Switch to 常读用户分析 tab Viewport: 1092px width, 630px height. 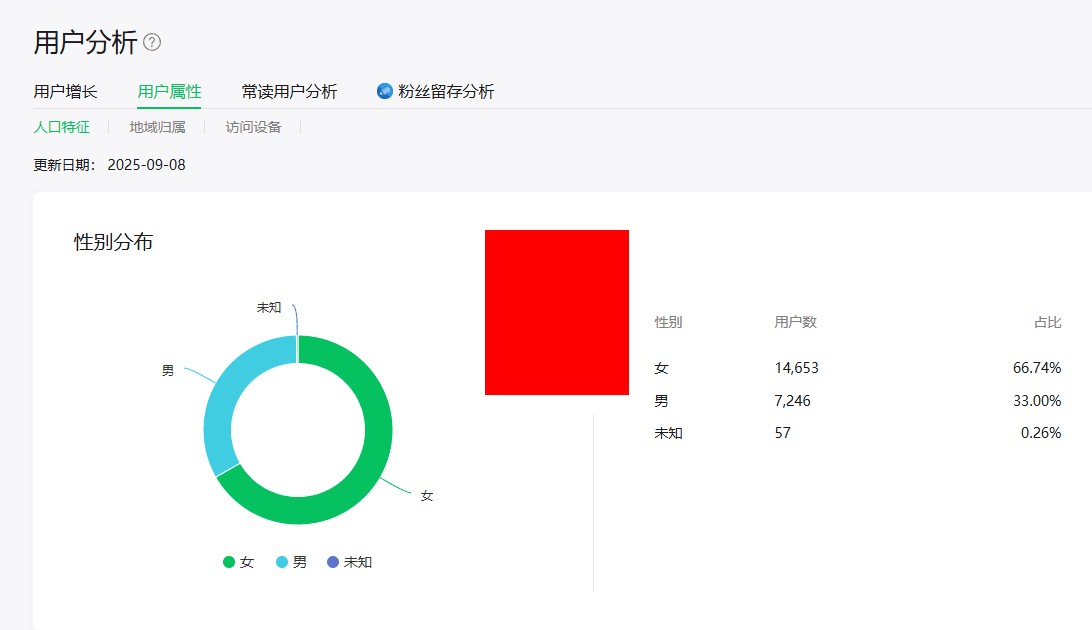point(289,92)
